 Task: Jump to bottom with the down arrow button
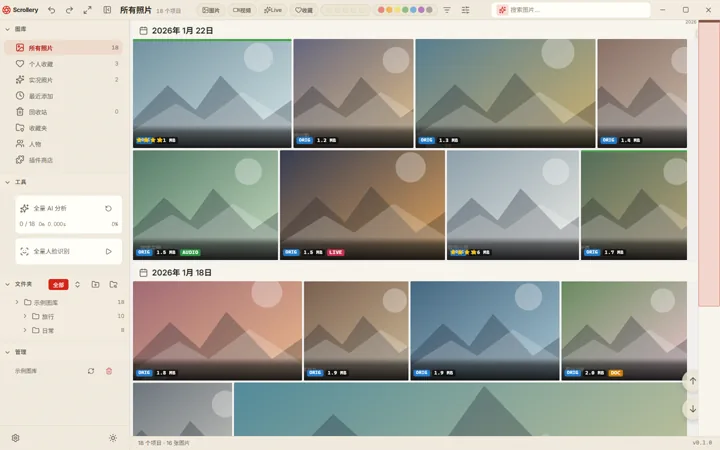click(x=692, y=409)
